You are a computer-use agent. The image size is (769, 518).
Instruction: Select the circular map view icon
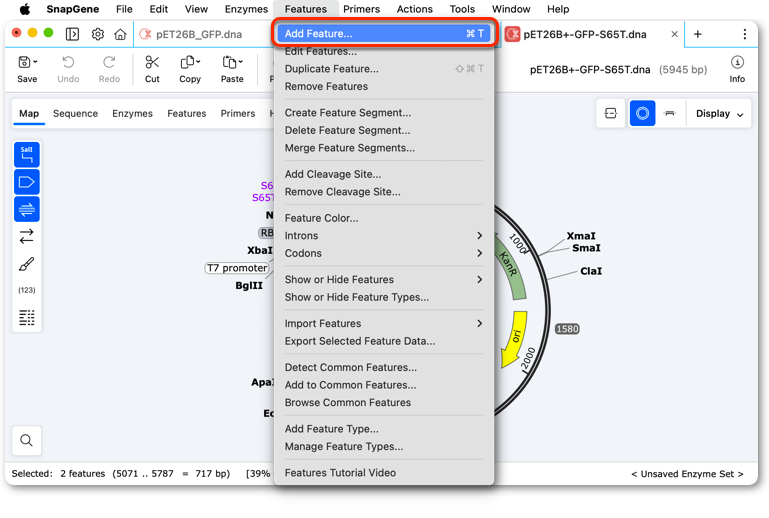(x=642, y=113)
